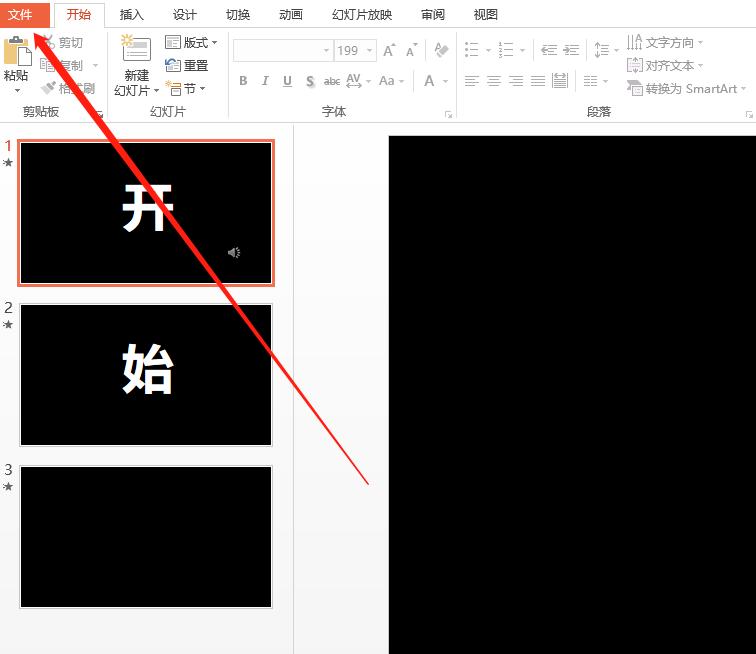The height and width of the screenshot is (654, 756).
Task: Click the decrease font size icon
Action: [411, 50]
